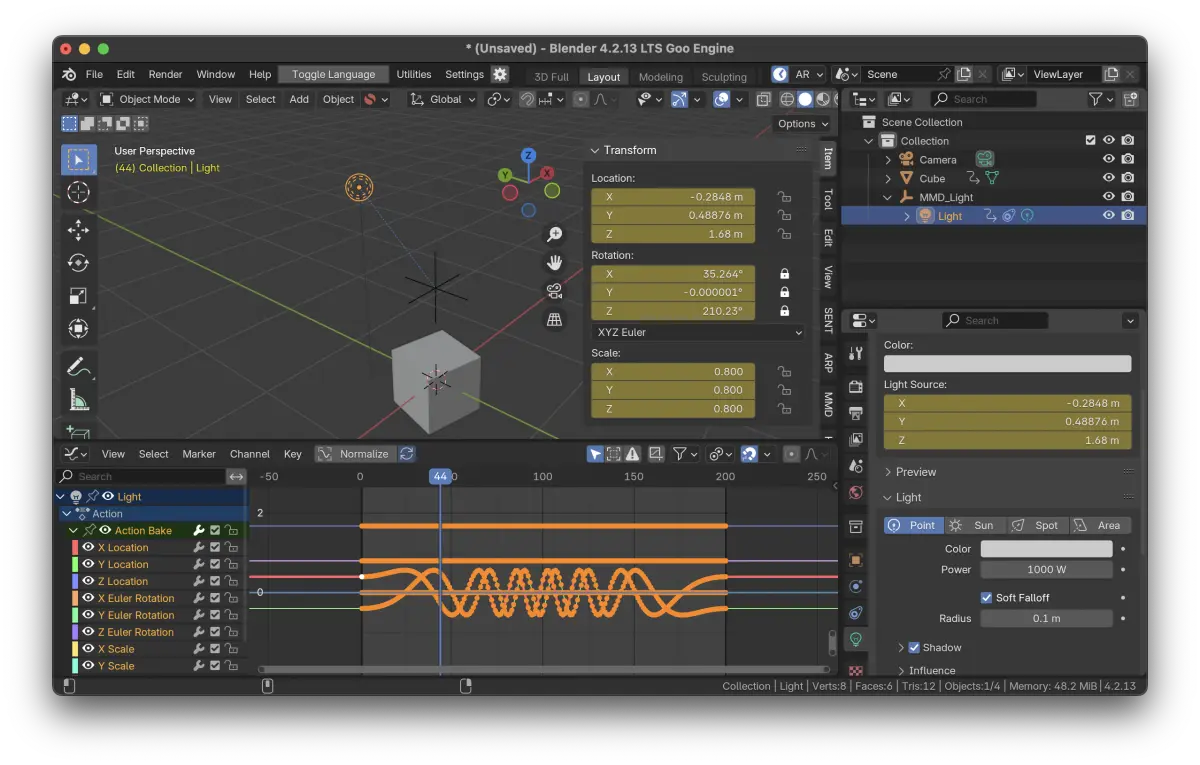
Task: Open the light Color swatch
Action: 1046,549
